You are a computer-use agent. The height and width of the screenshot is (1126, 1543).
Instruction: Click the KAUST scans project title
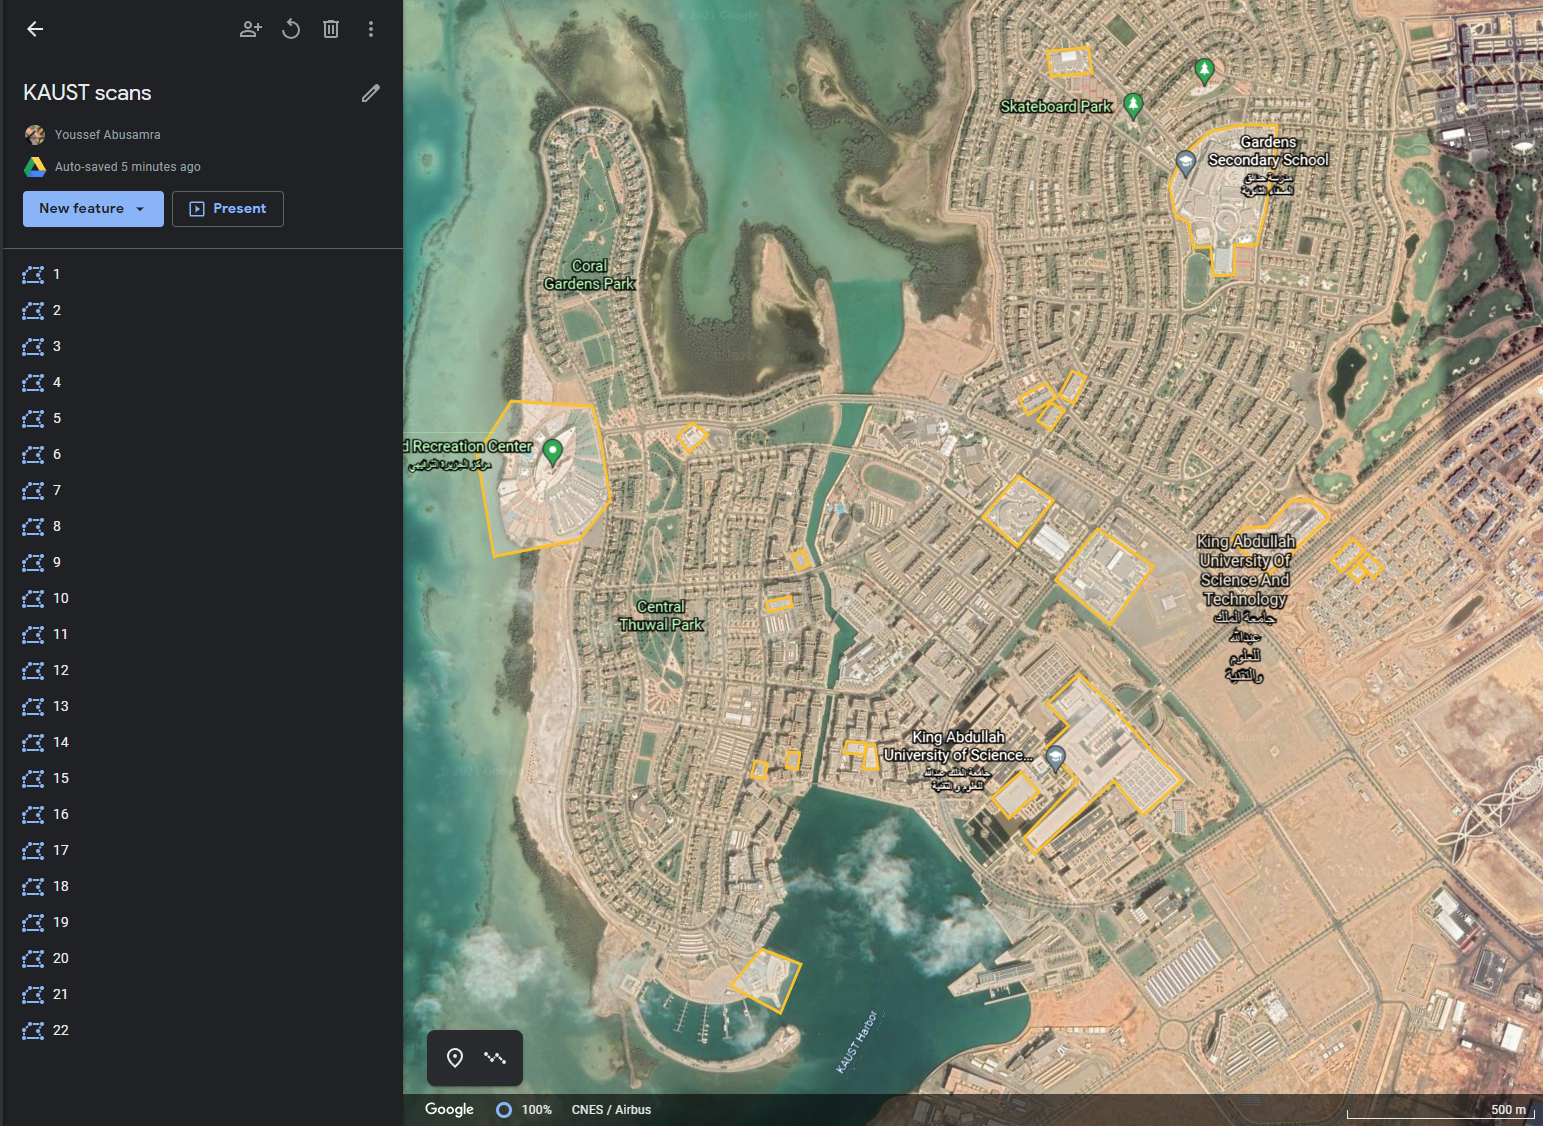[87, 93]
